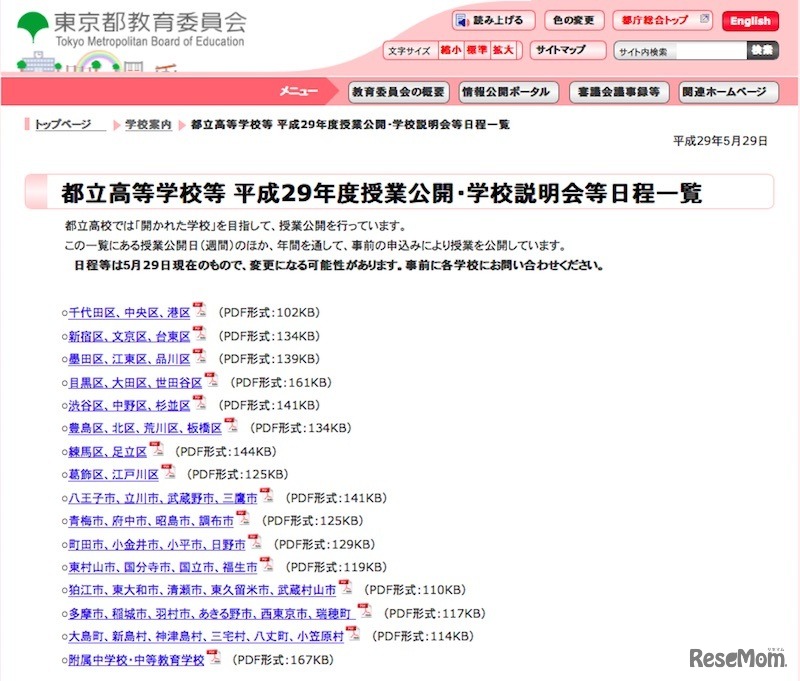This screenshot has width=800, height=681.
Task: Click the 検索 search button
Action: pyautogui.click(x=762, y=51)
